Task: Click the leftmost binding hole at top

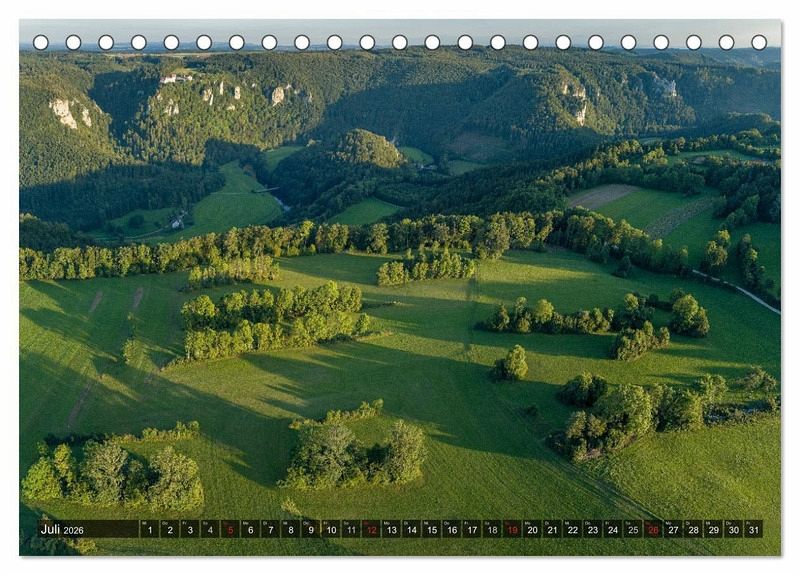Action: point(41,42)
